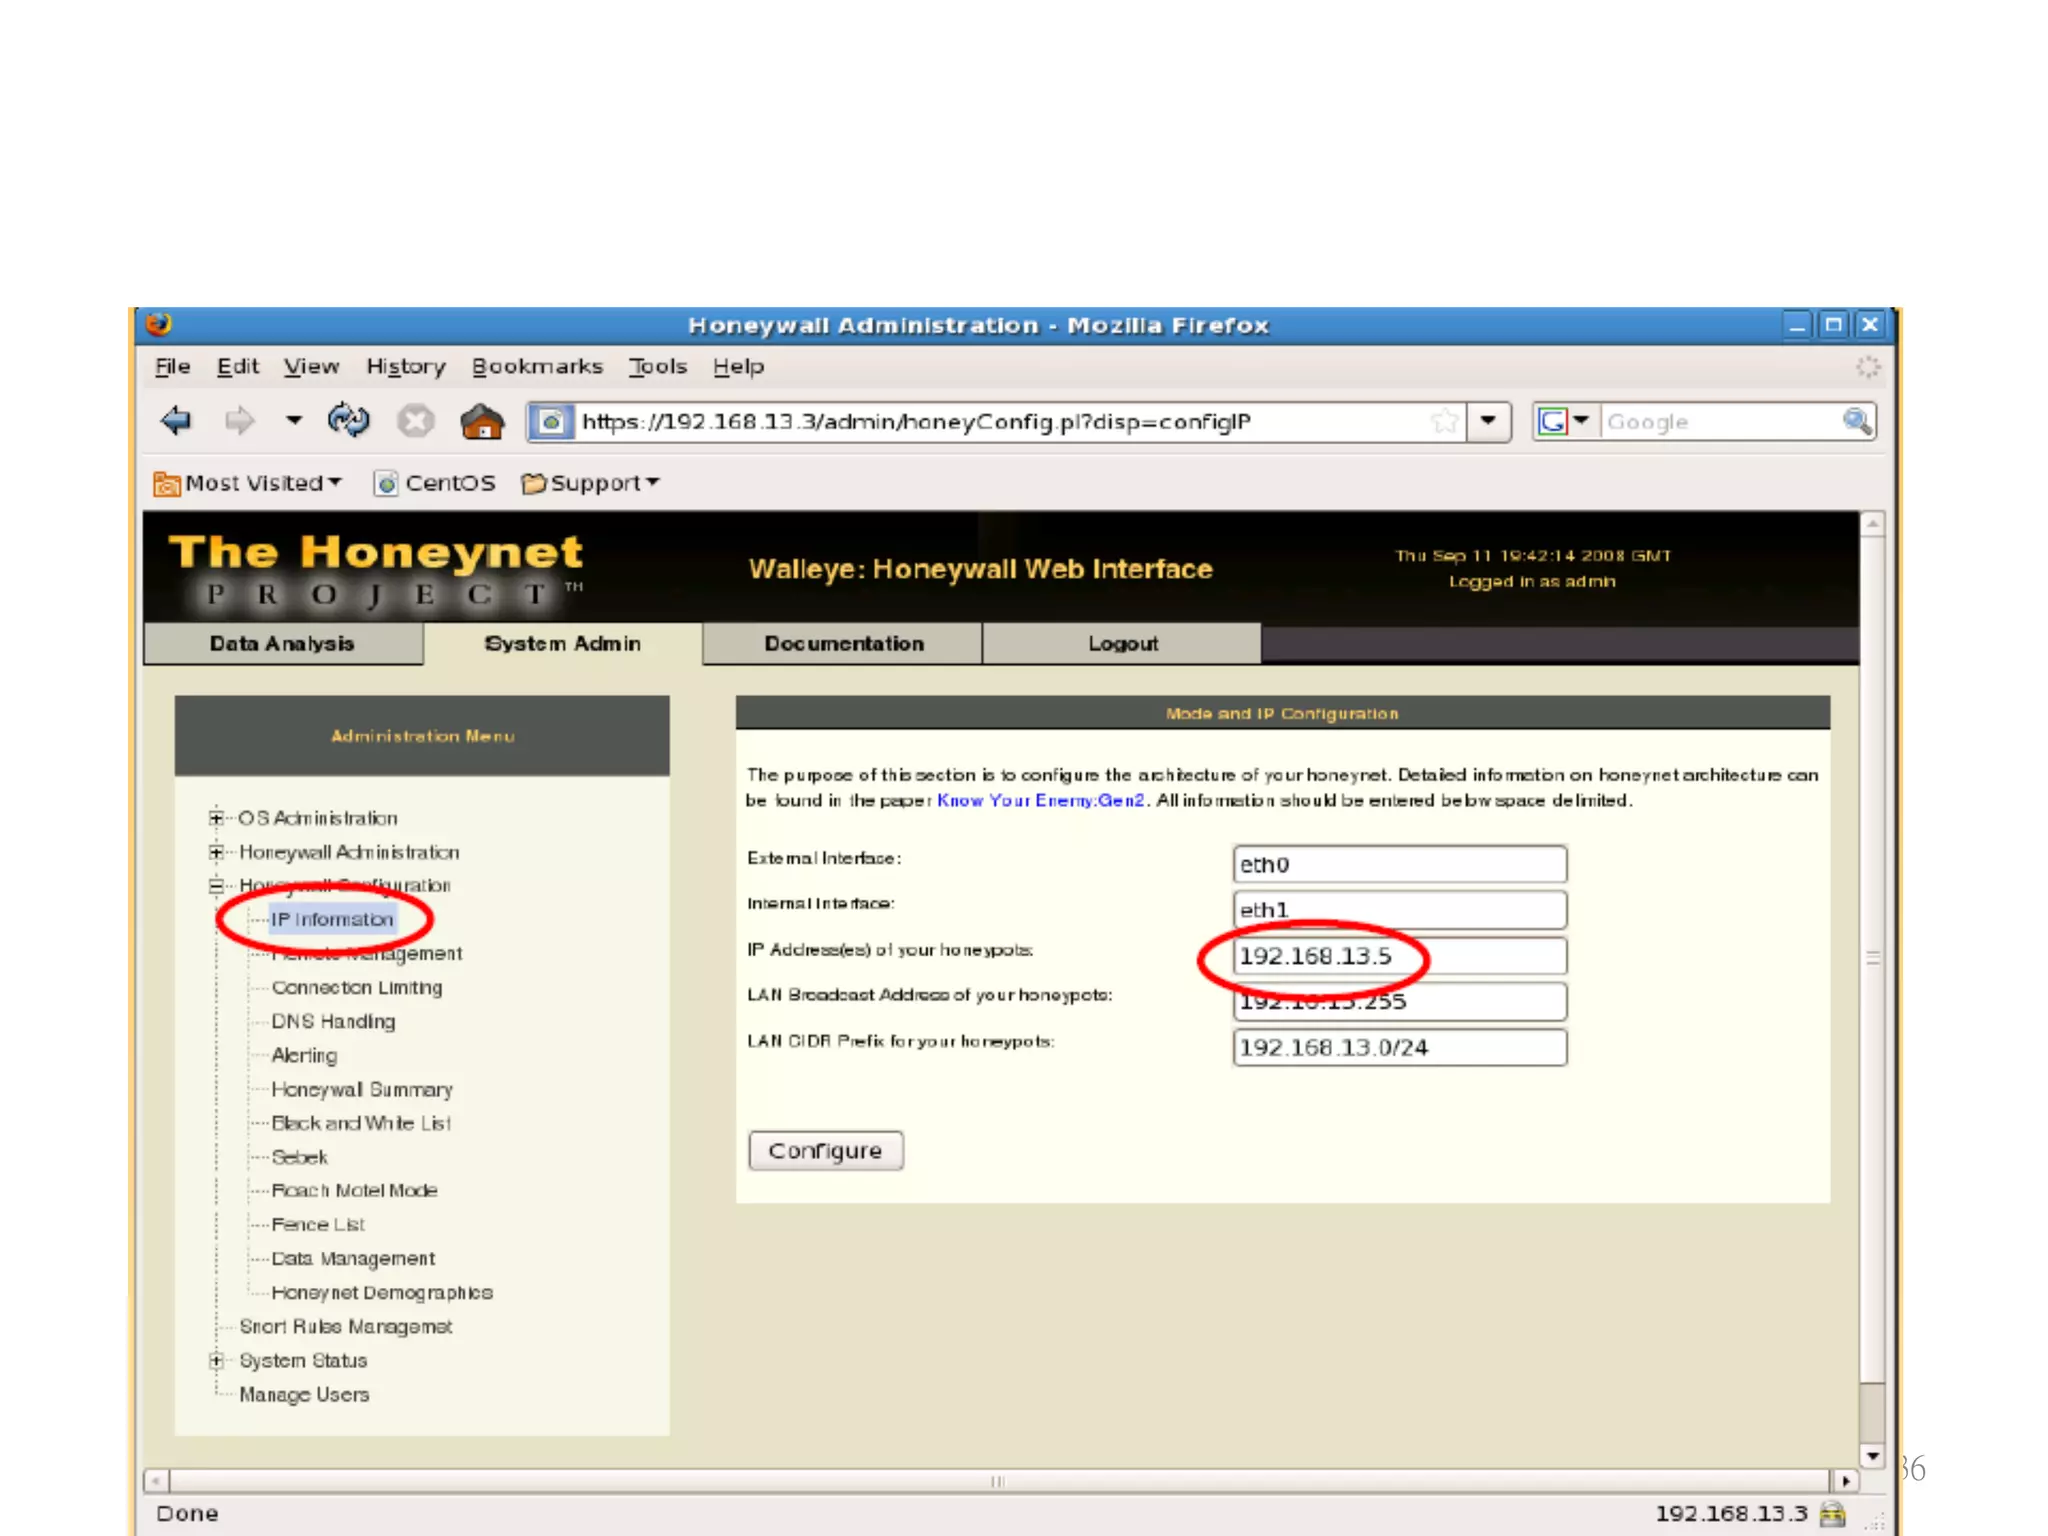This screenshot has height=1536, width=2048.
Task: Click the Forward arrow icon
Action: pyautogui.click(x=239, y=421)
